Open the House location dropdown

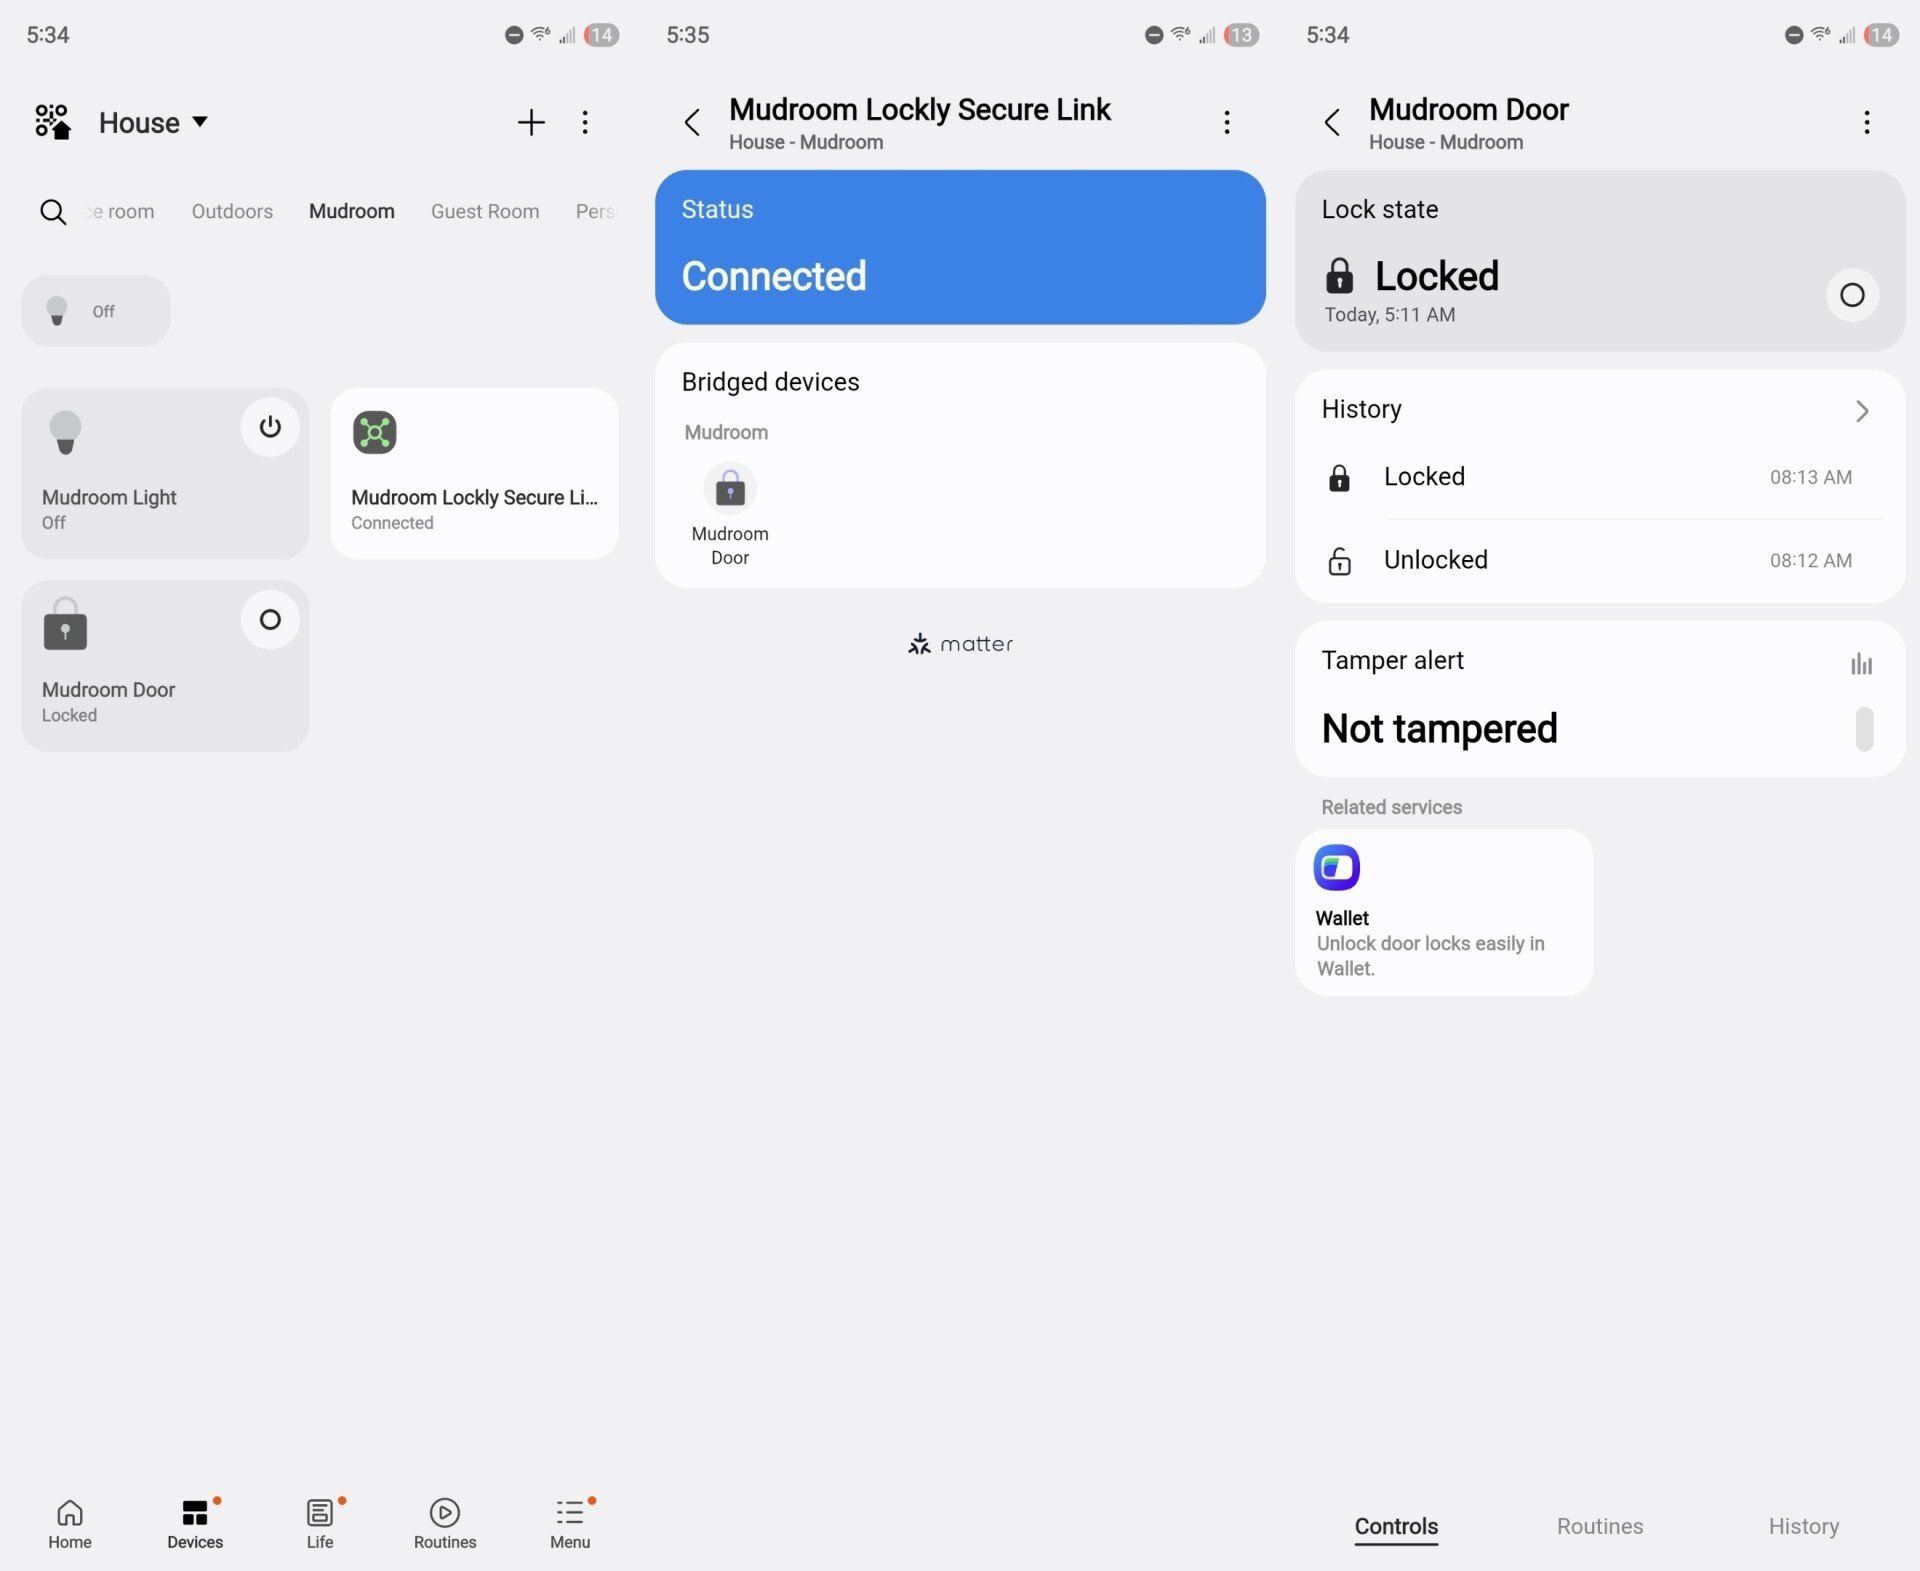tap(153, 122)
